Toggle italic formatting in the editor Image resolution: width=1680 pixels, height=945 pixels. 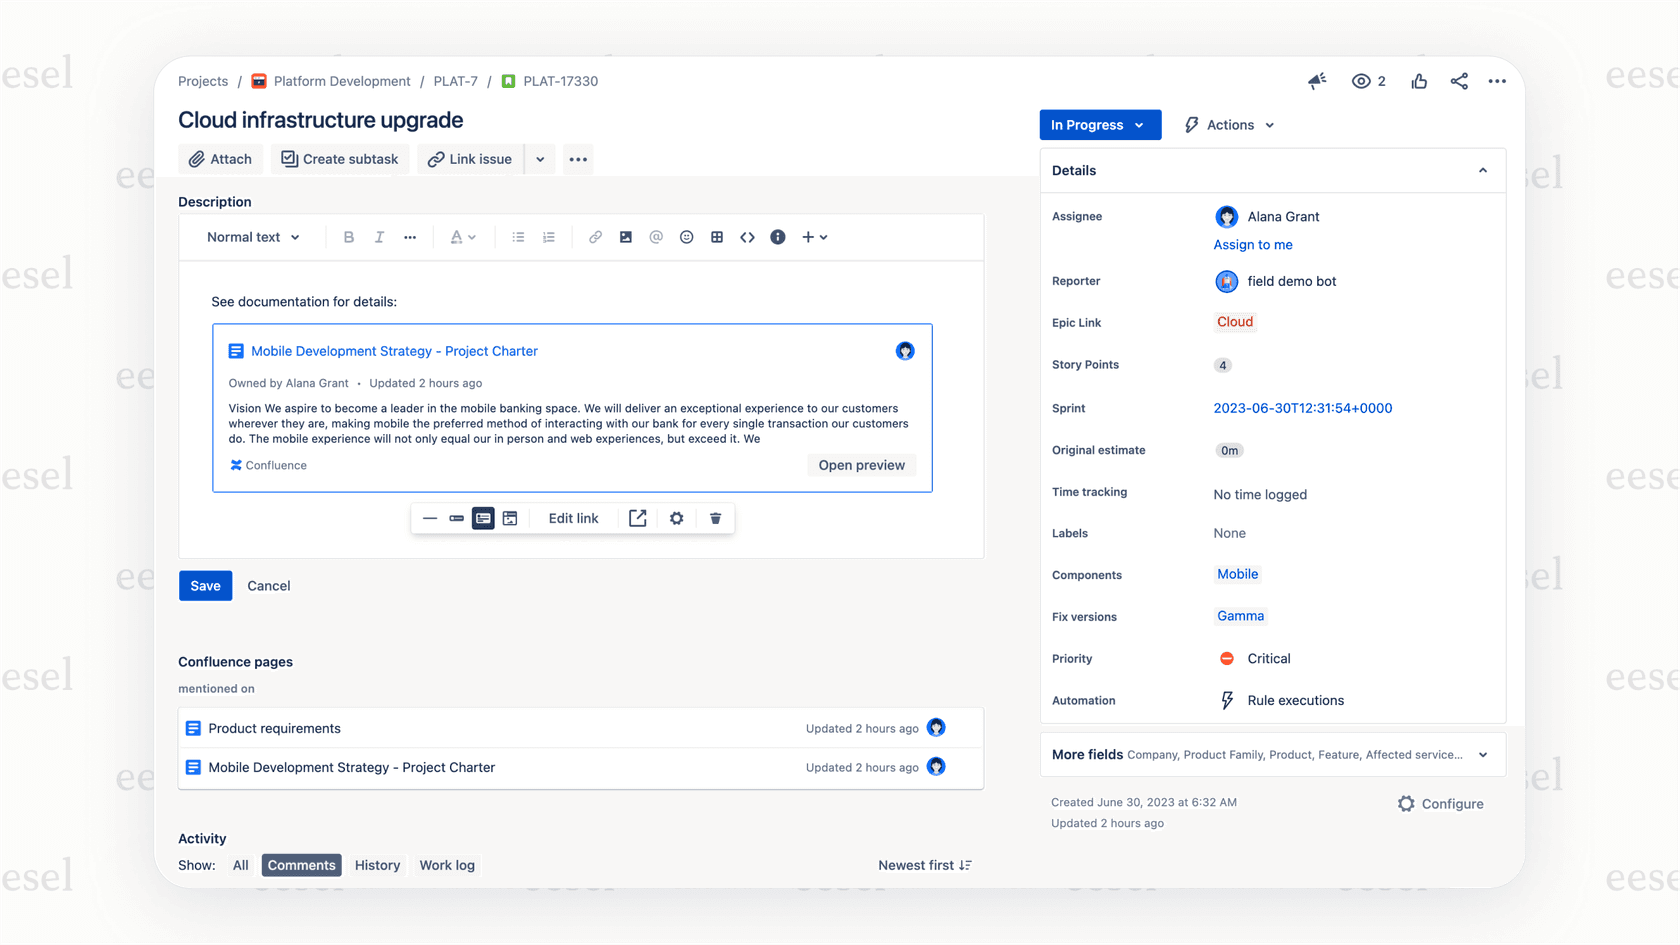tap(379, 237)
